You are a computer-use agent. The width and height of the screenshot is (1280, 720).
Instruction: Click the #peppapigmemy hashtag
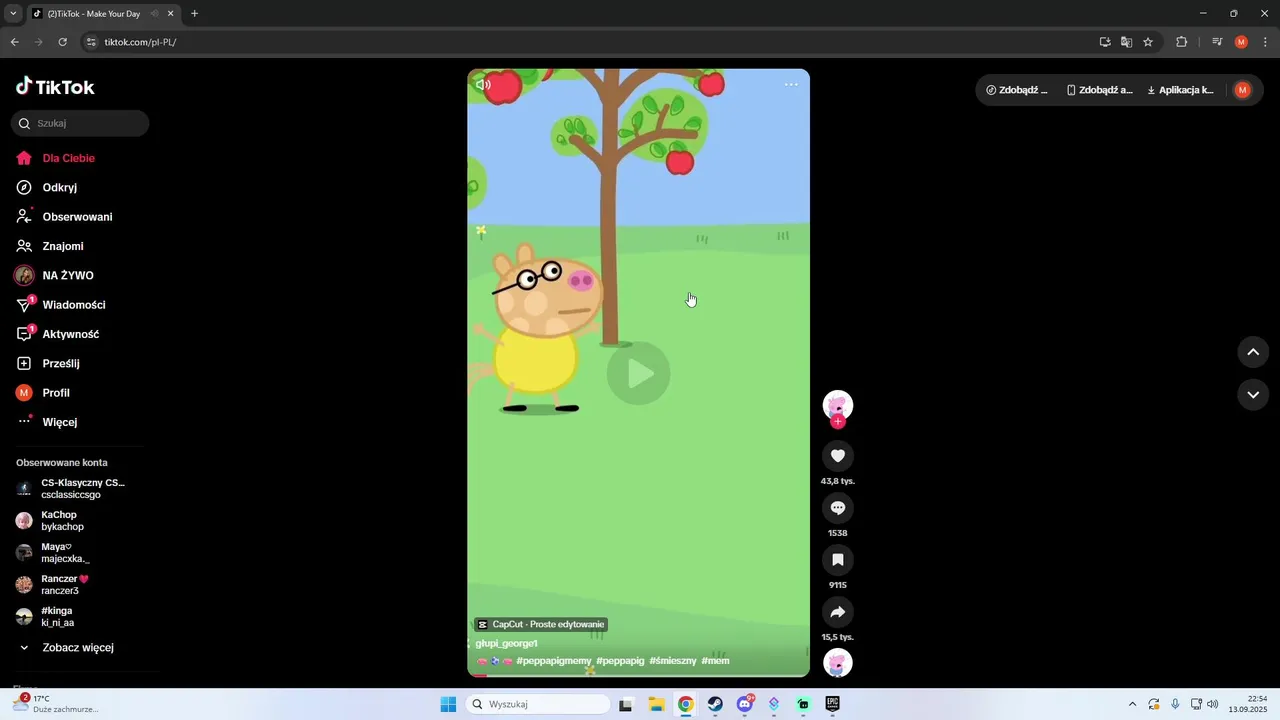[x=554, y=661]
